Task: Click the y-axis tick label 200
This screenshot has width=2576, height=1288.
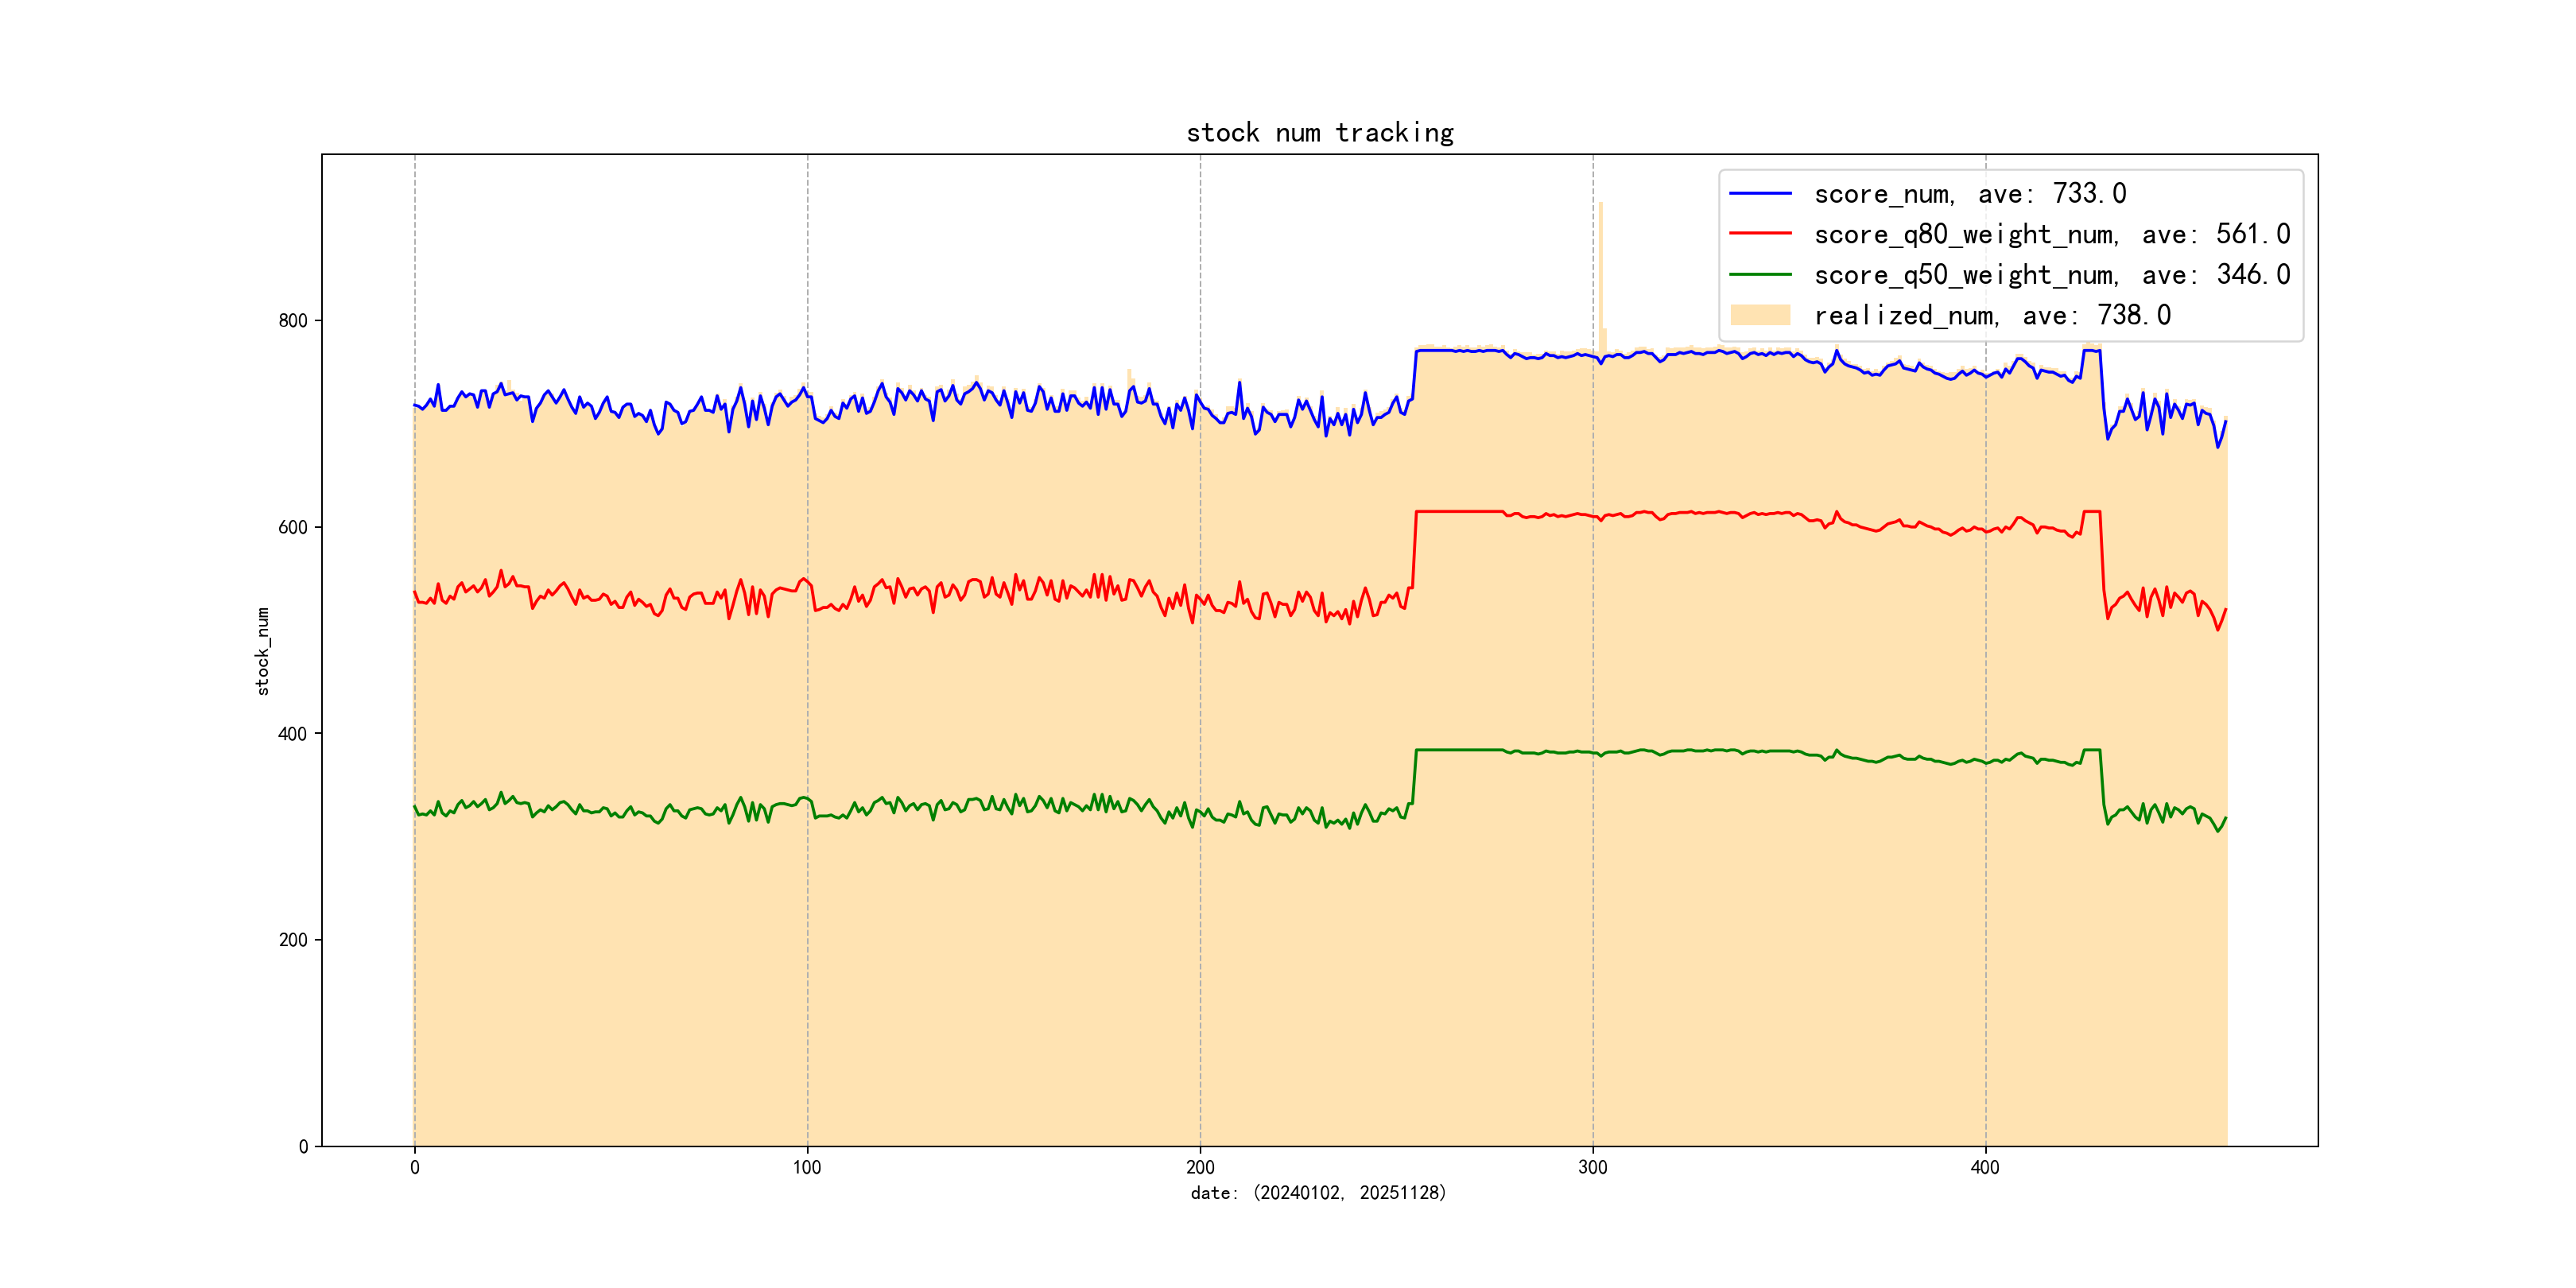Action: point(293,940)
